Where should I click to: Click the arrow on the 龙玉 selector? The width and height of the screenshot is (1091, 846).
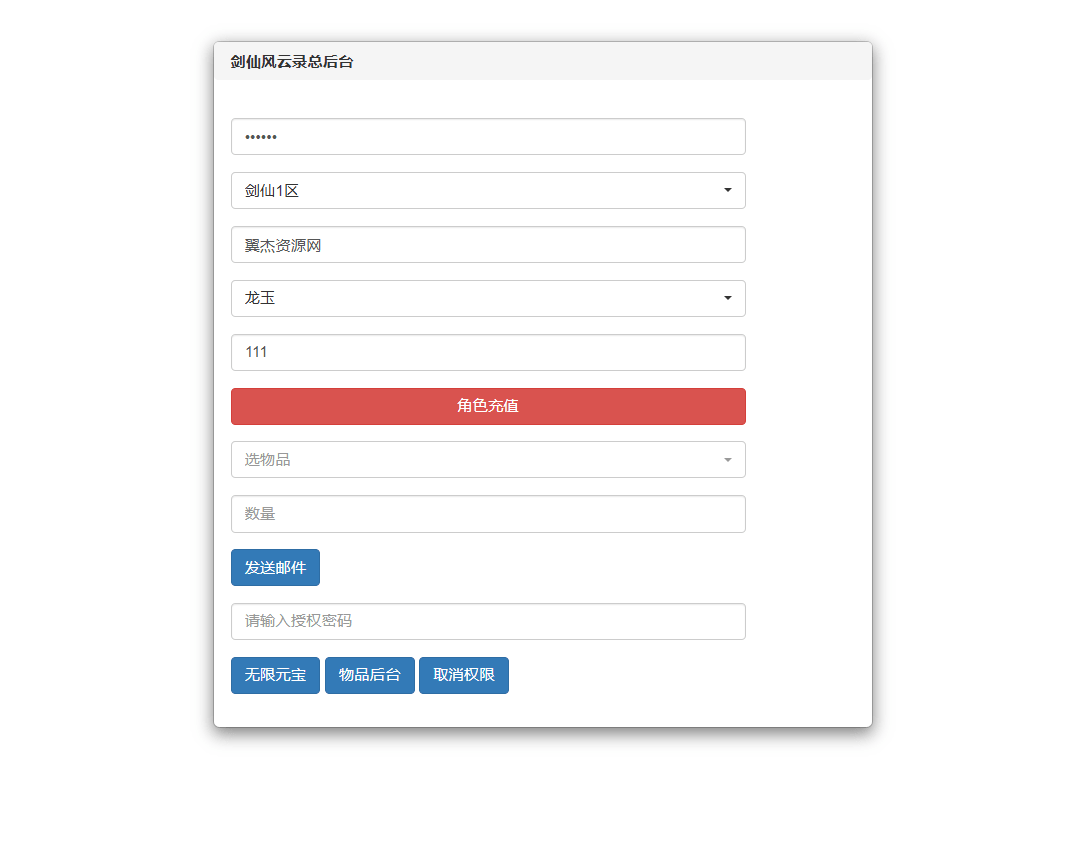727,298
